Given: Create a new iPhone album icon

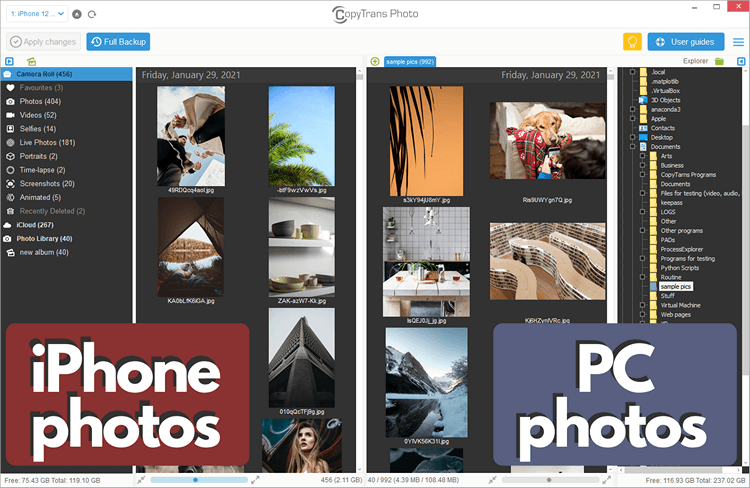Looking at the screenshot, I should pyautogui.click(x=32, y=61).
